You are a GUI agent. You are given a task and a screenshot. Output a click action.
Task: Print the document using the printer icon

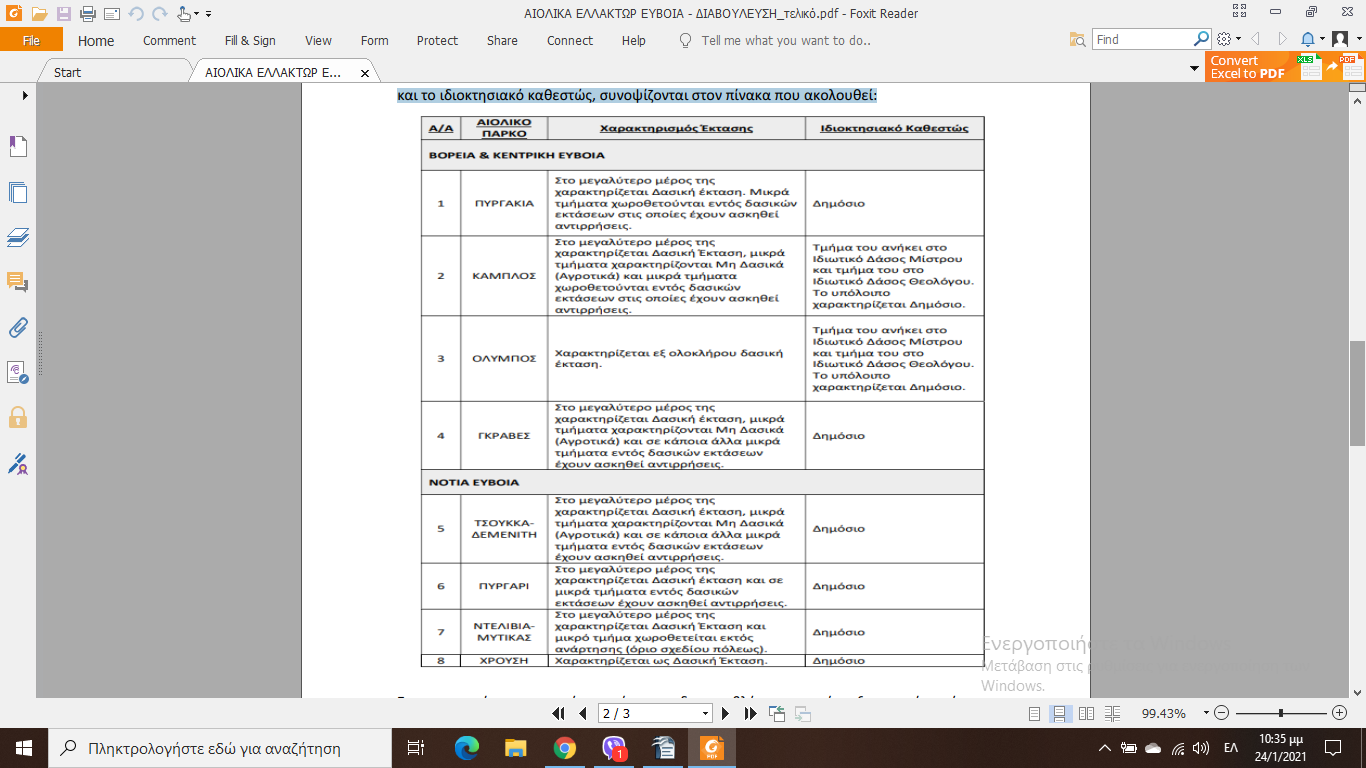click(87, 14)
